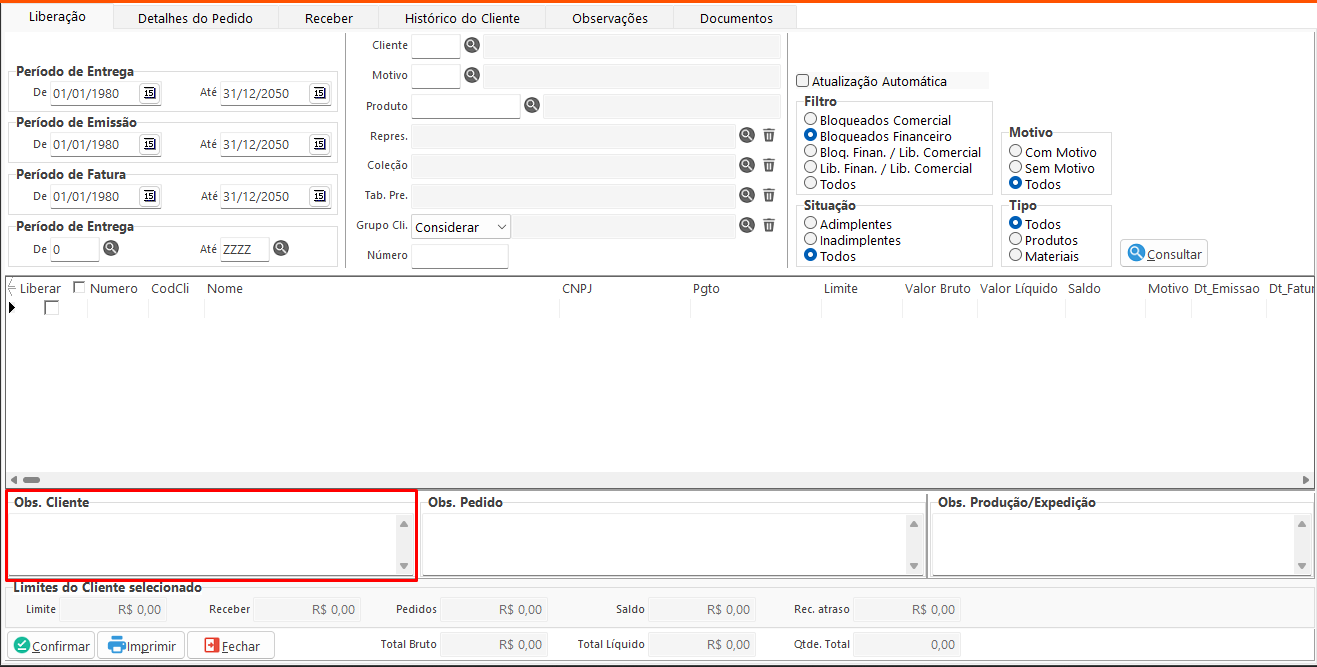Delete Tab. Pre. selection using trash icon
Viewport: 1317px width, 667px height.
(x=769, y=196)
